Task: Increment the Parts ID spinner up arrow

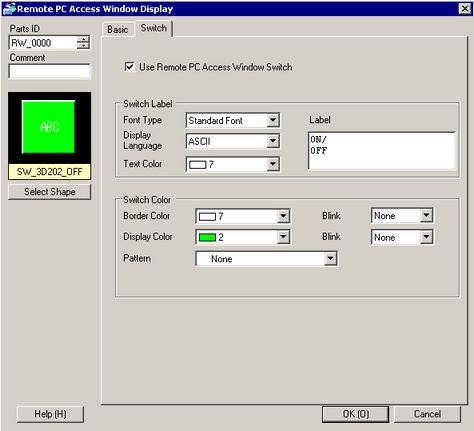Action: tap(83, 39)
